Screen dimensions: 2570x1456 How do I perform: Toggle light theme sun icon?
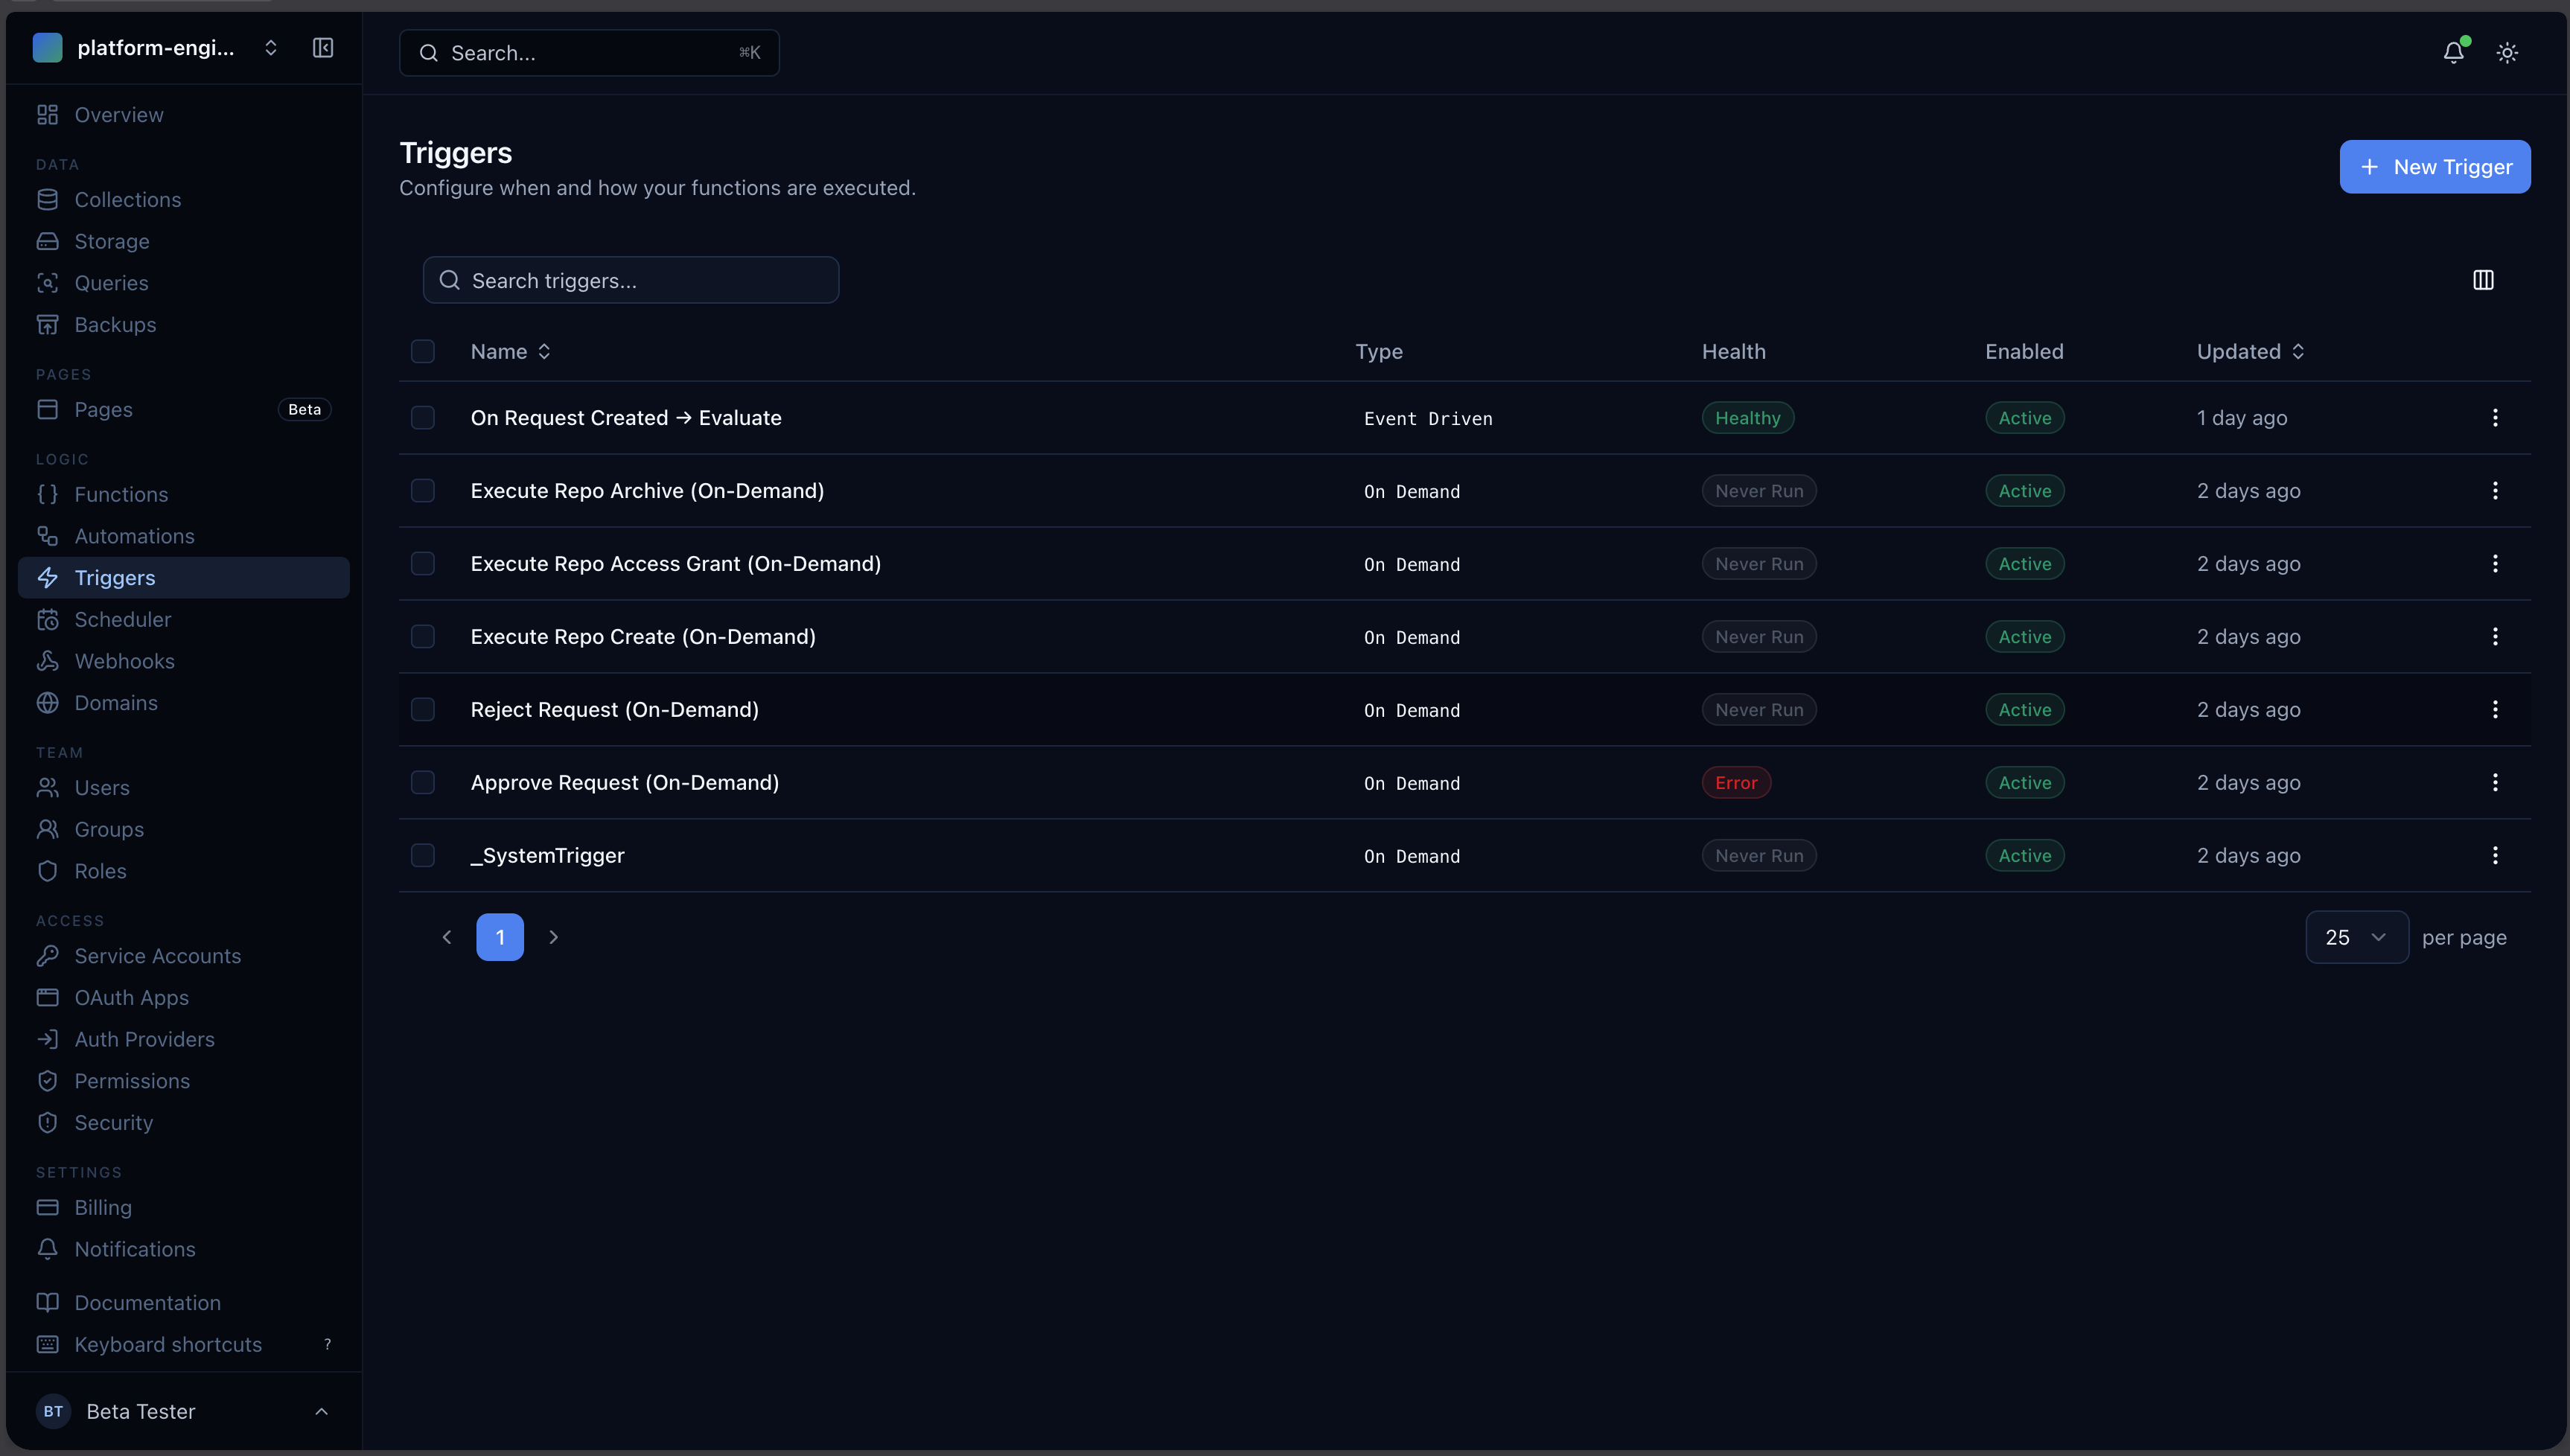coord(2506,52)
